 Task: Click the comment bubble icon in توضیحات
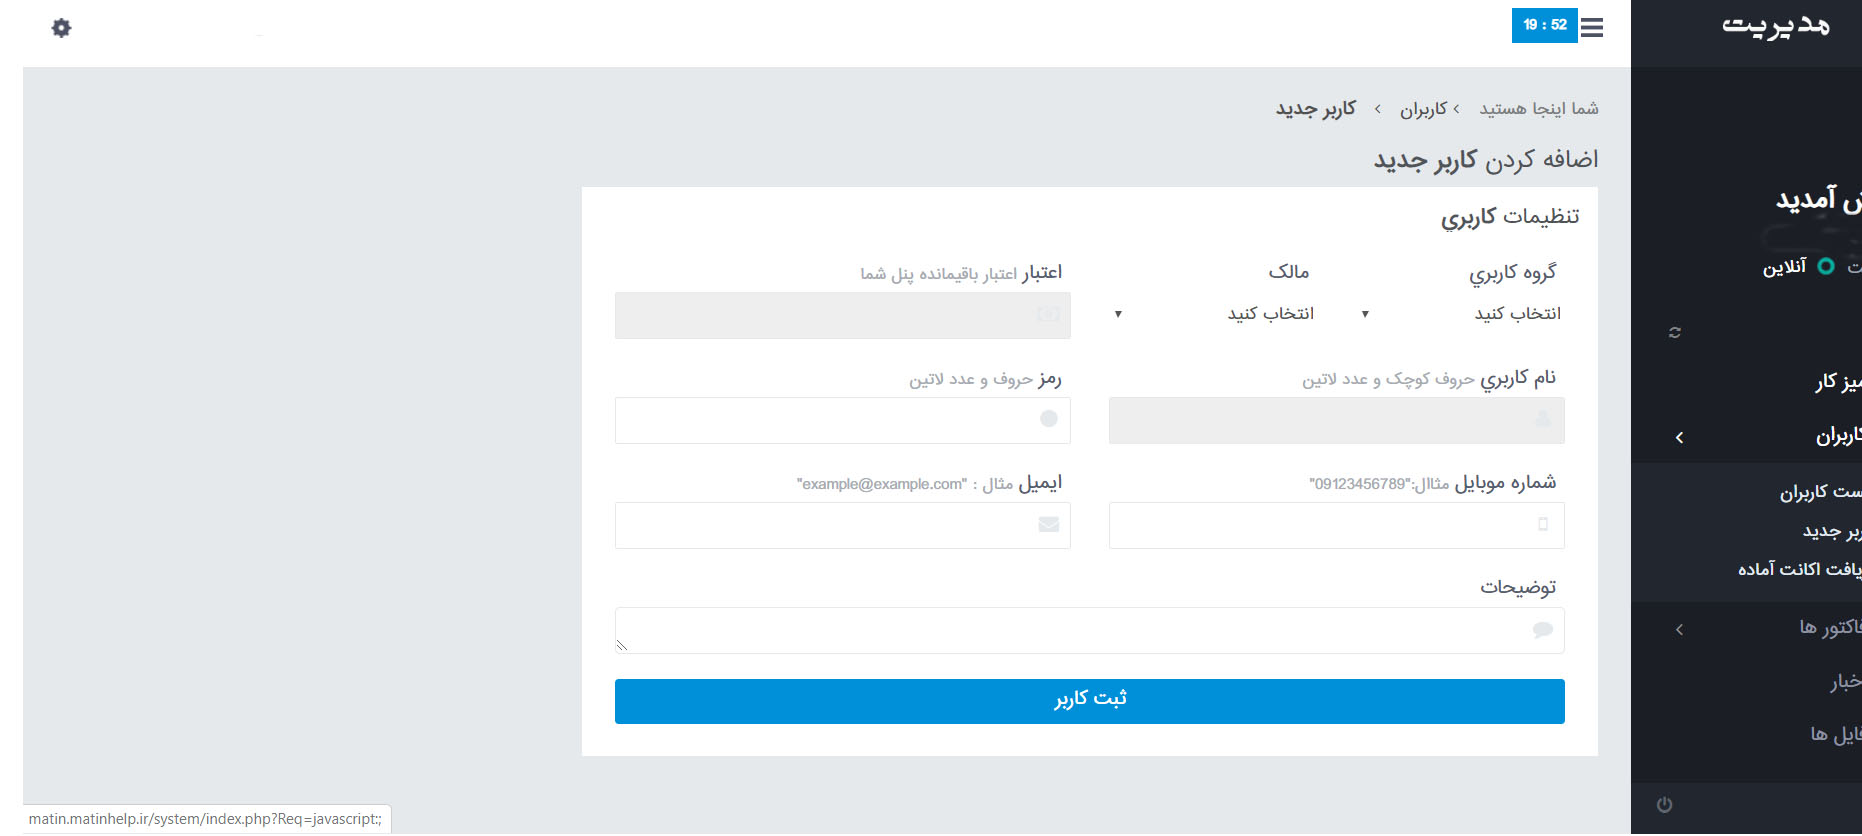coord(1542,630)
